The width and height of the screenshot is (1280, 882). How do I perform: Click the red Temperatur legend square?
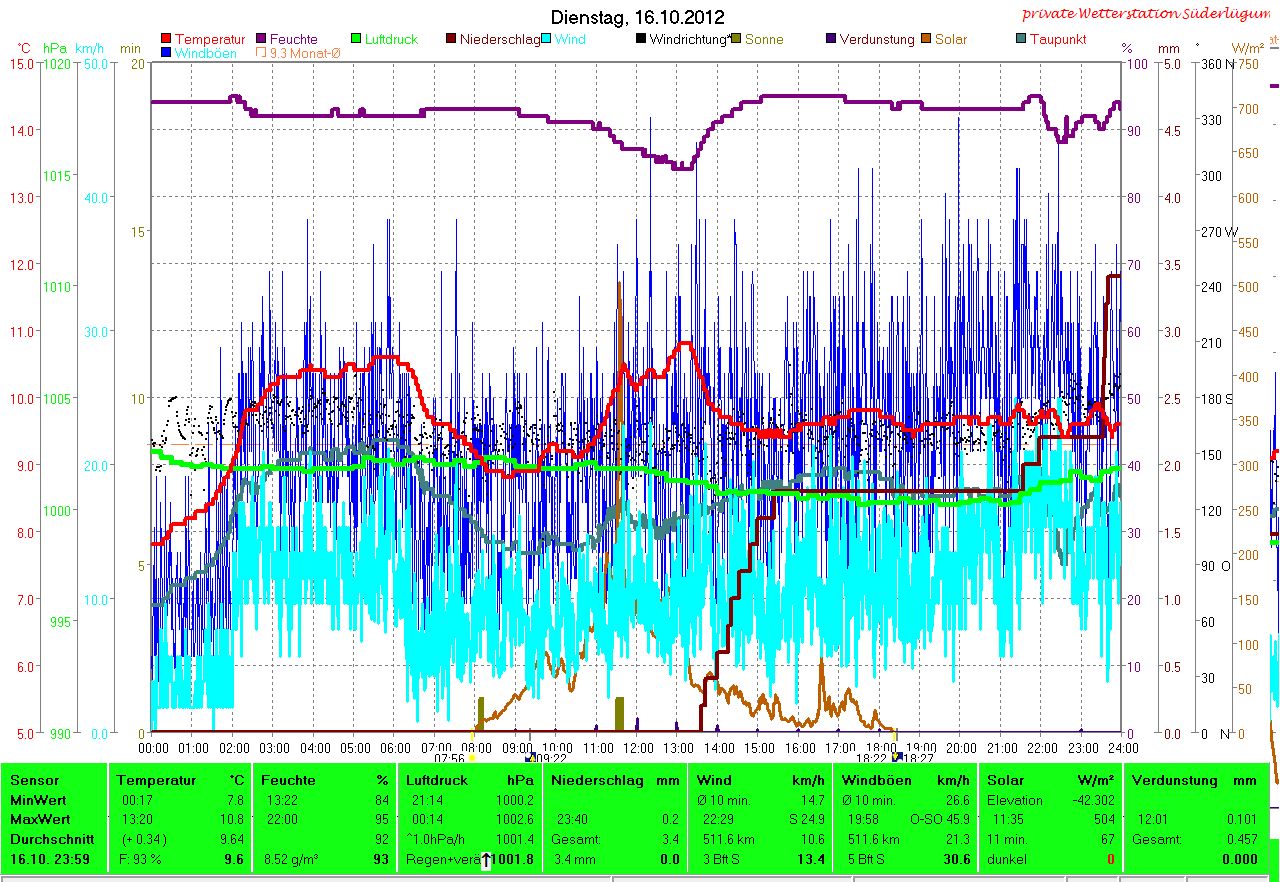[x=166, y=39]
